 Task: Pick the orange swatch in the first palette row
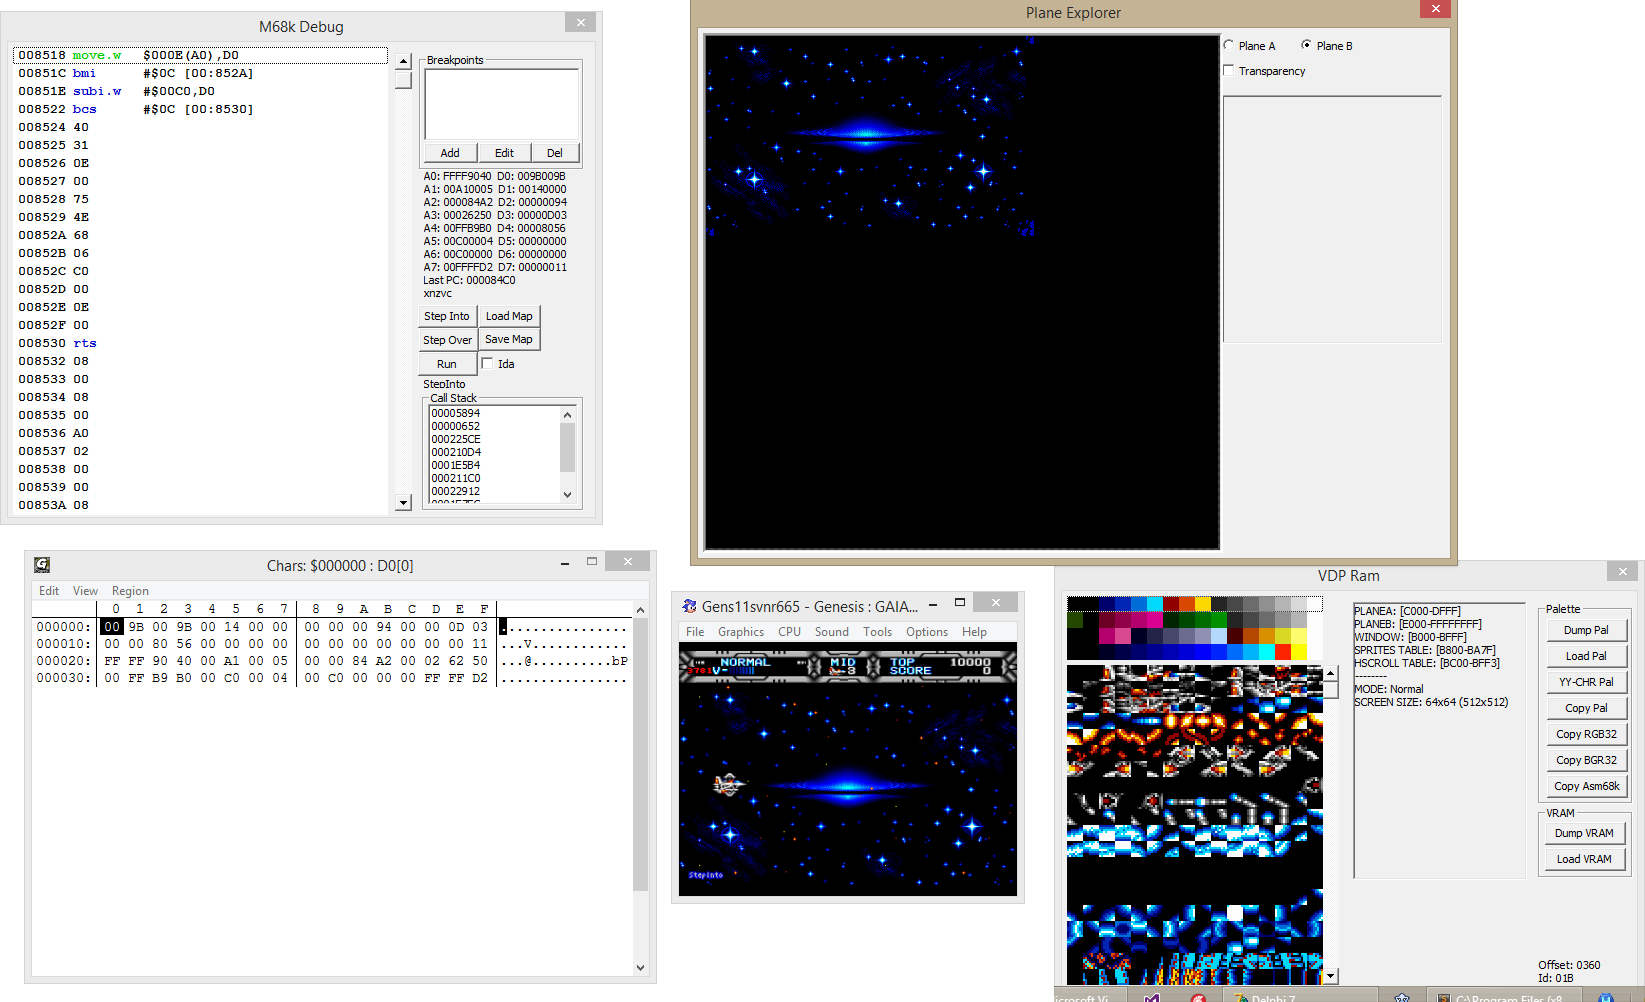click(x=1187, y=604)
